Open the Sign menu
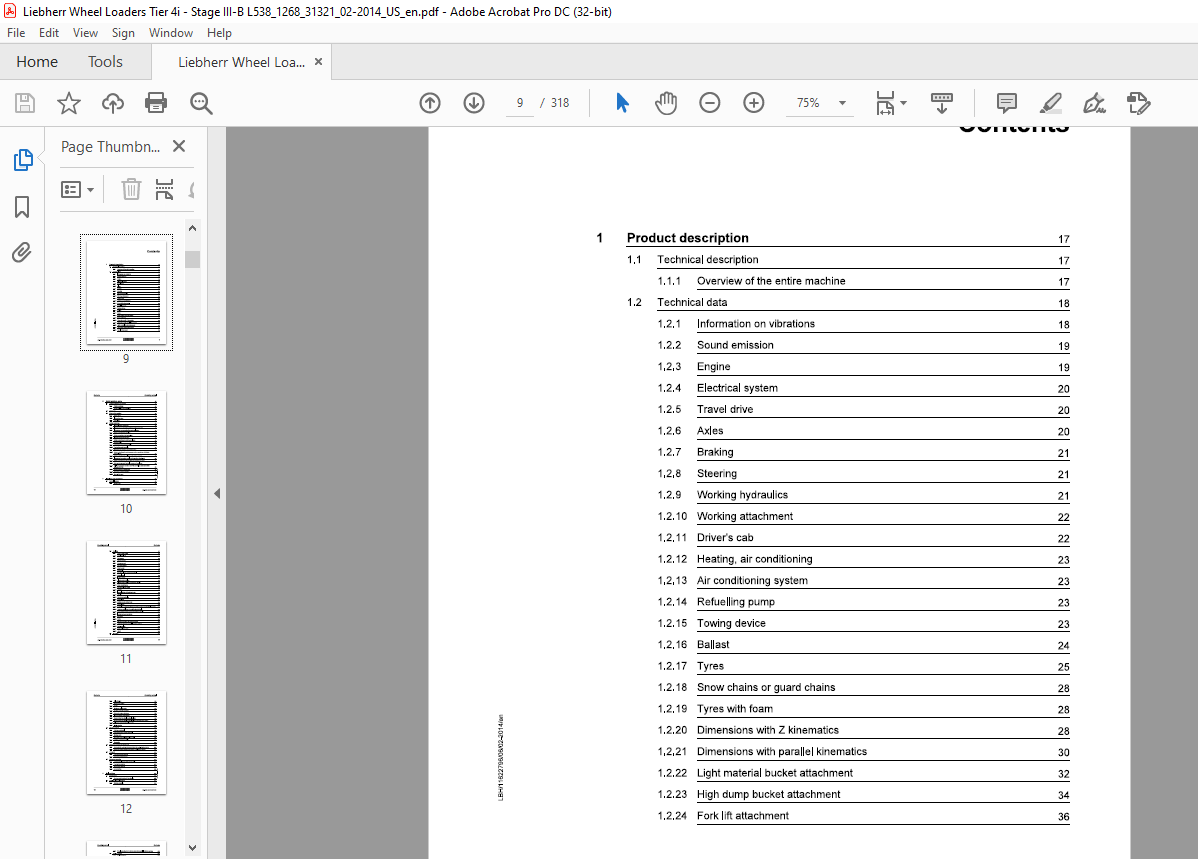Viewport: 1198px width, 859px height. pyautogui.click(x=123, y=33)
